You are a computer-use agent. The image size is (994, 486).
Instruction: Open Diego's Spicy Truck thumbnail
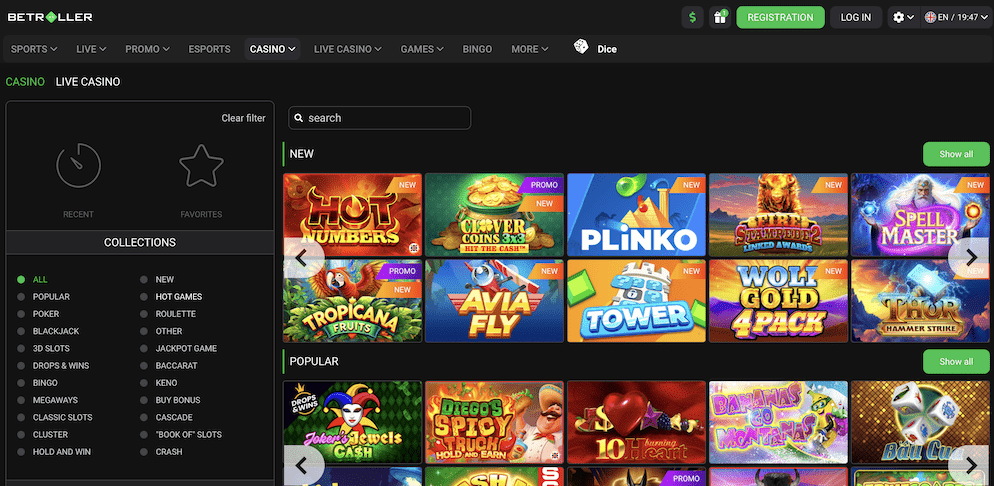[x=494, y=422]
